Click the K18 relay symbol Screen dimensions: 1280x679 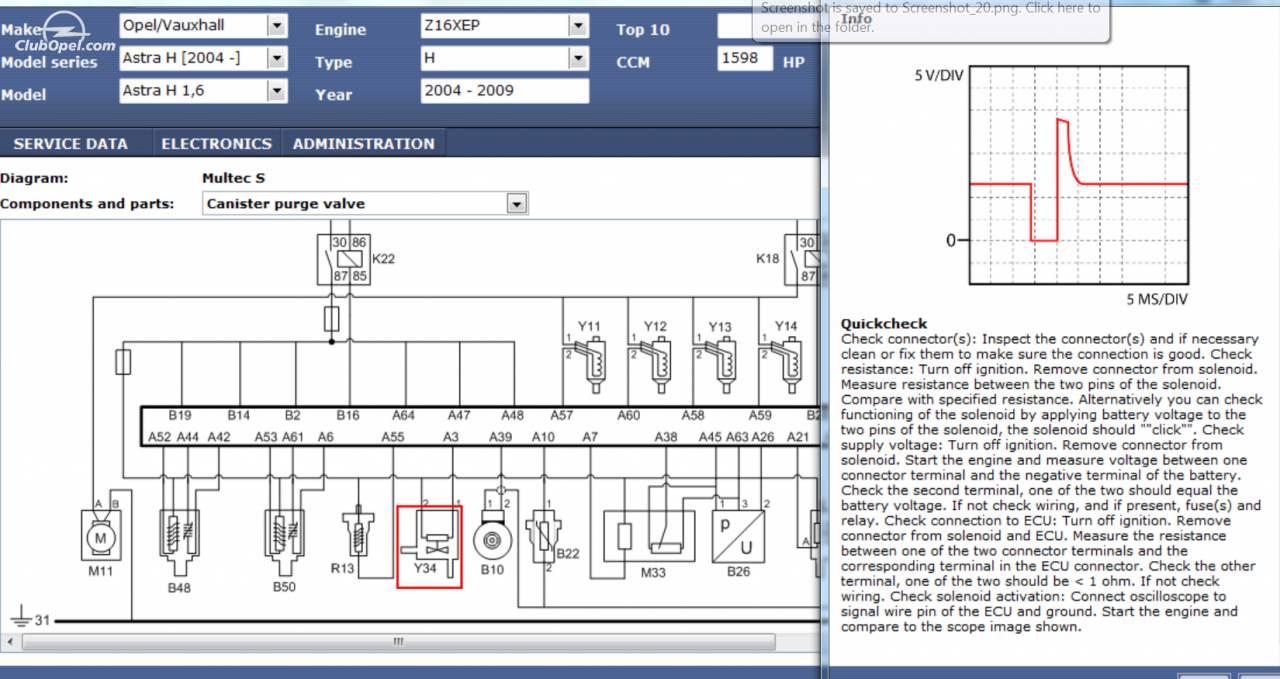(802, 259)
